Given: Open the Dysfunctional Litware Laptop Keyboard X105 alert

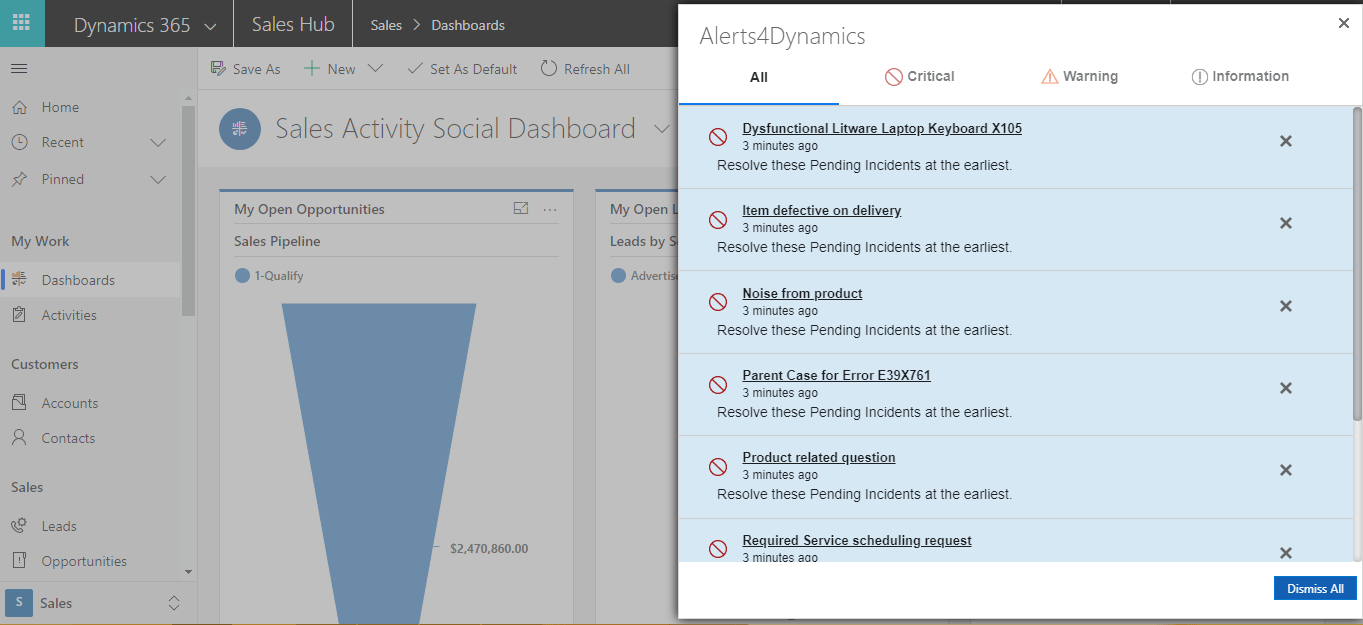Looking at the screenshot, I should coord(881,128).
